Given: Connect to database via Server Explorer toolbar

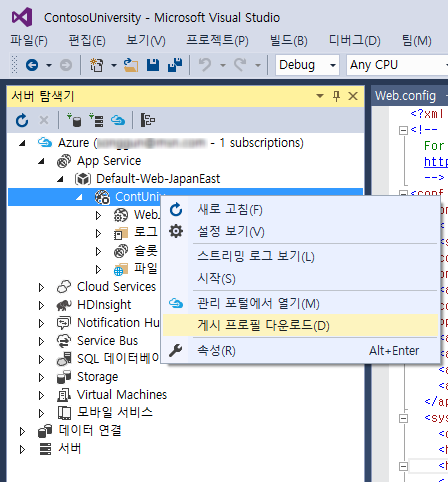Looking at the screenshot, I should 74,120.
